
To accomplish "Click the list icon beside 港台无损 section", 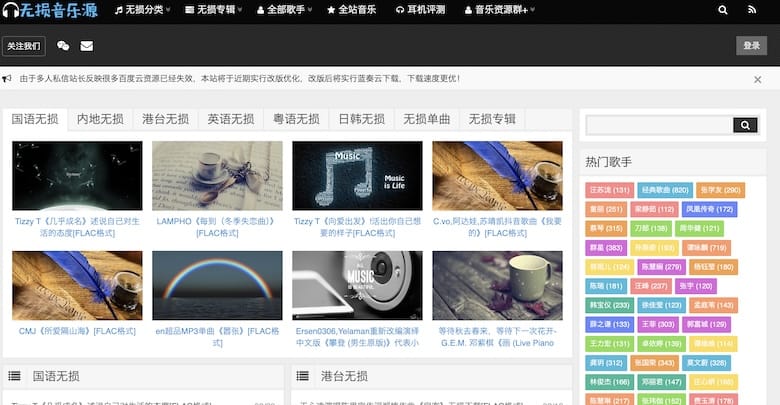I will coord(302,376).
